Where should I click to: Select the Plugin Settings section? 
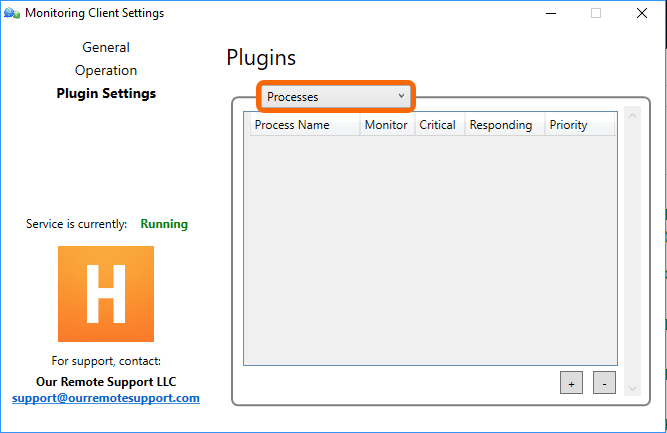click(106, 94)
